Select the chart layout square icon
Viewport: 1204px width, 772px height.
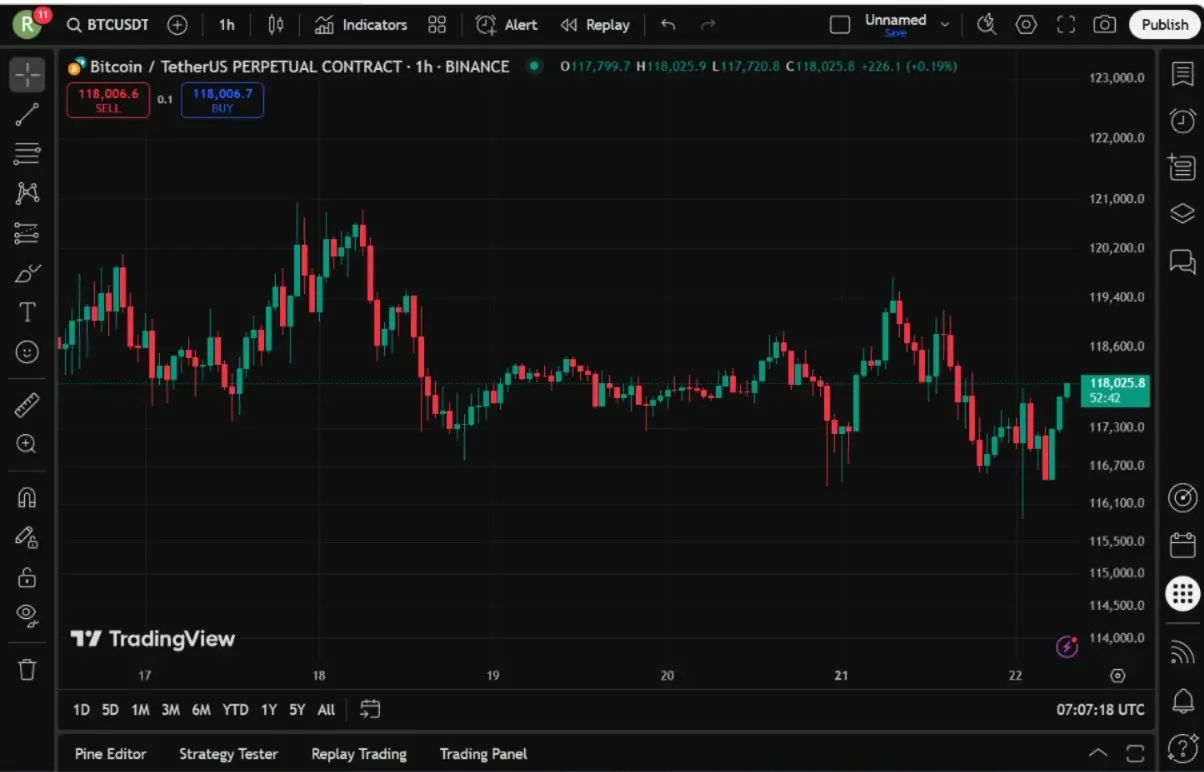tap(840, 25)
